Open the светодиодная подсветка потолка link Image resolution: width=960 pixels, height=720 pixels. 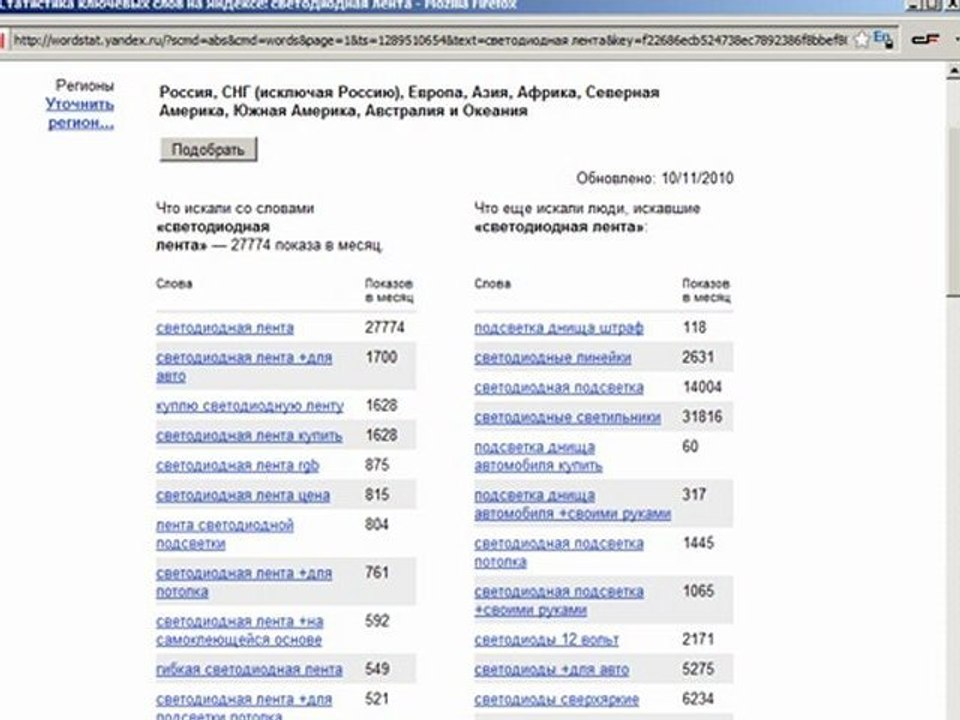pos(558,553)
